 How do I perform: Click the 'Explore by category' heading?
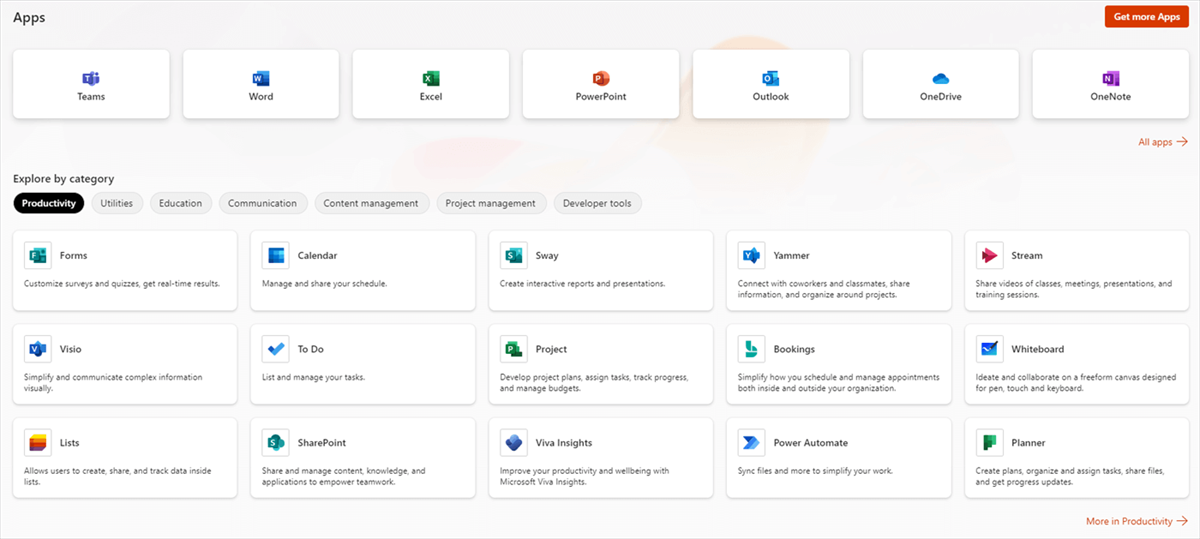pyautogui.click(x=63, y=179)
